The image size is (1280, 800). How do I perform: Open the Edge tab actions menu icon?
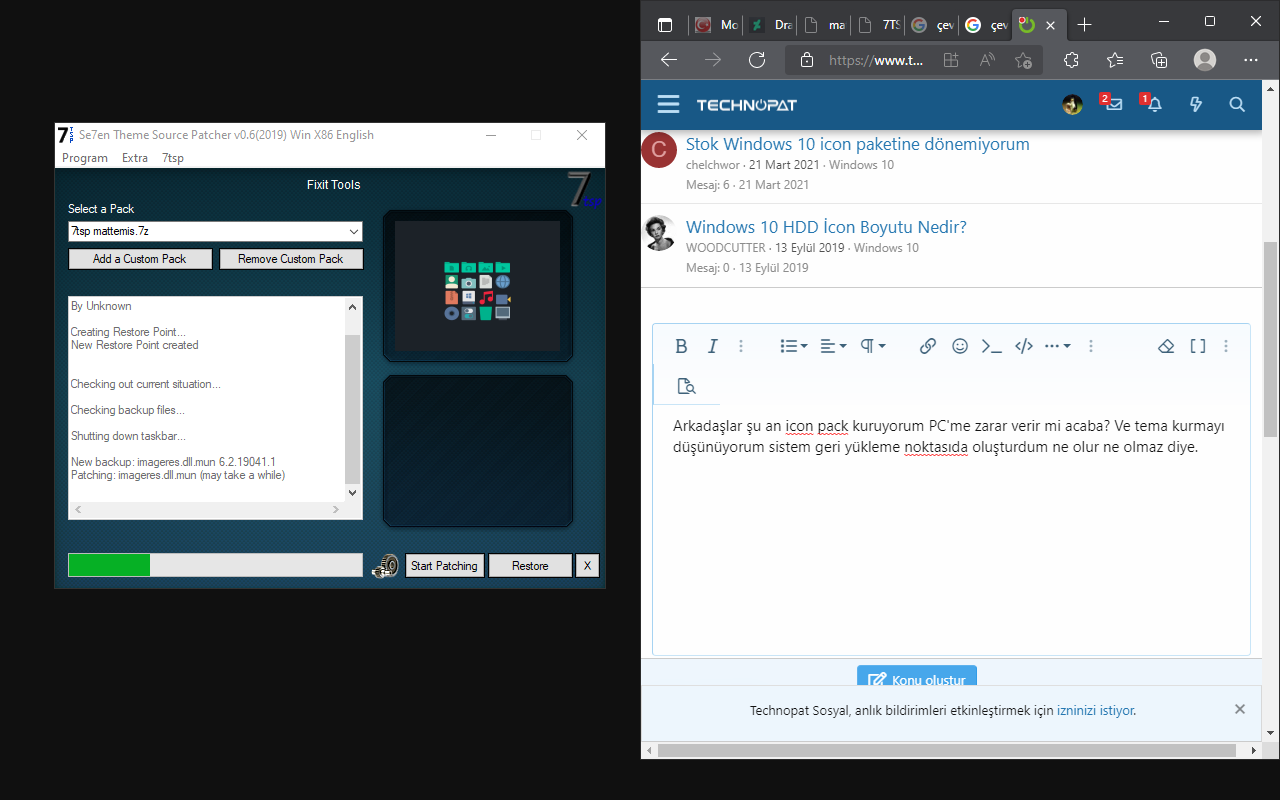point(665,25)
